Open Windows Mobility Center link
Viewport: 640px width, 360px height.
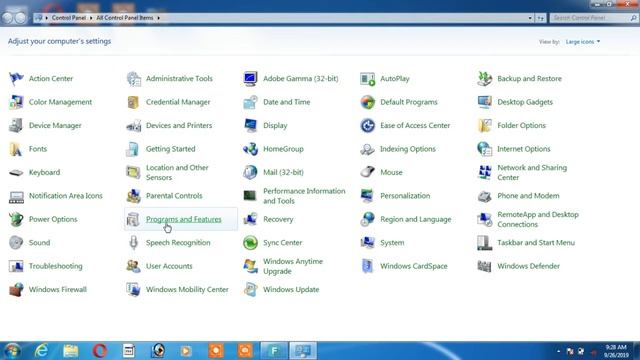click(187, 289)
